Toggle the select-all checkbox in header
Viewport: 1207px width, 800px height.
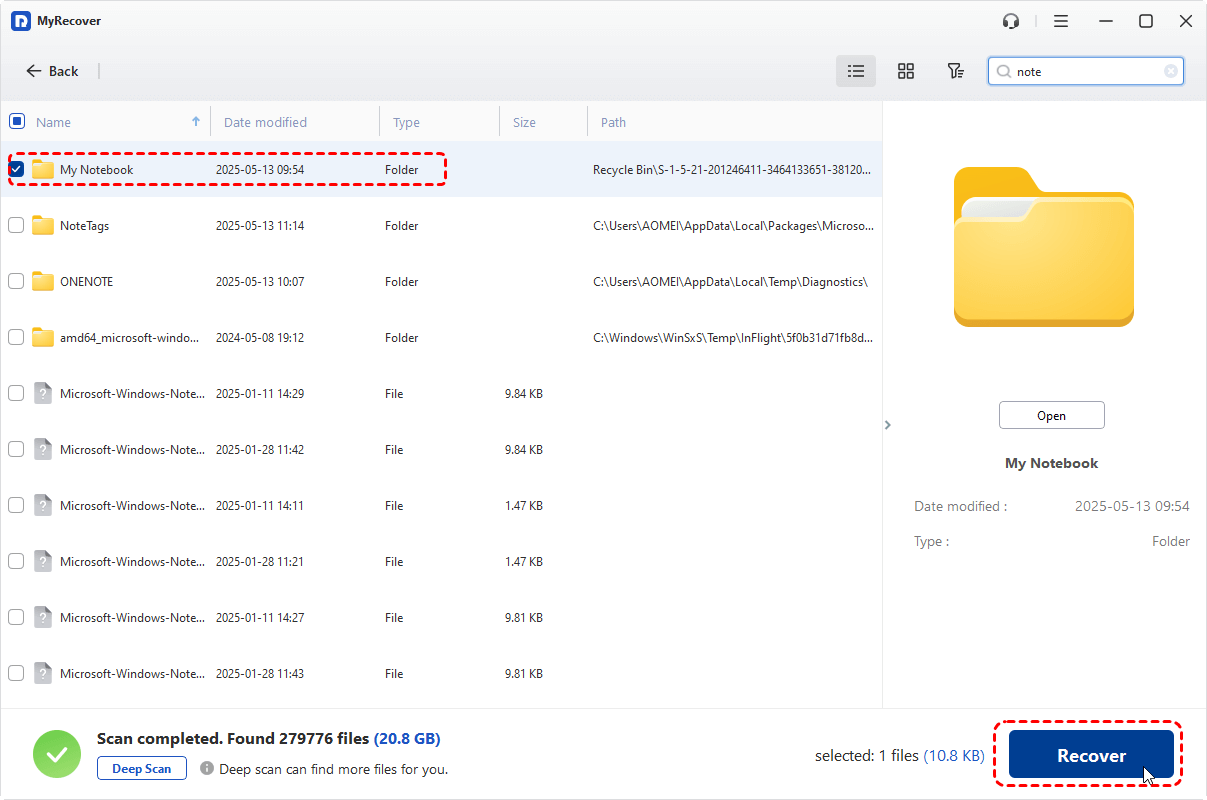(x=17, y=121)
